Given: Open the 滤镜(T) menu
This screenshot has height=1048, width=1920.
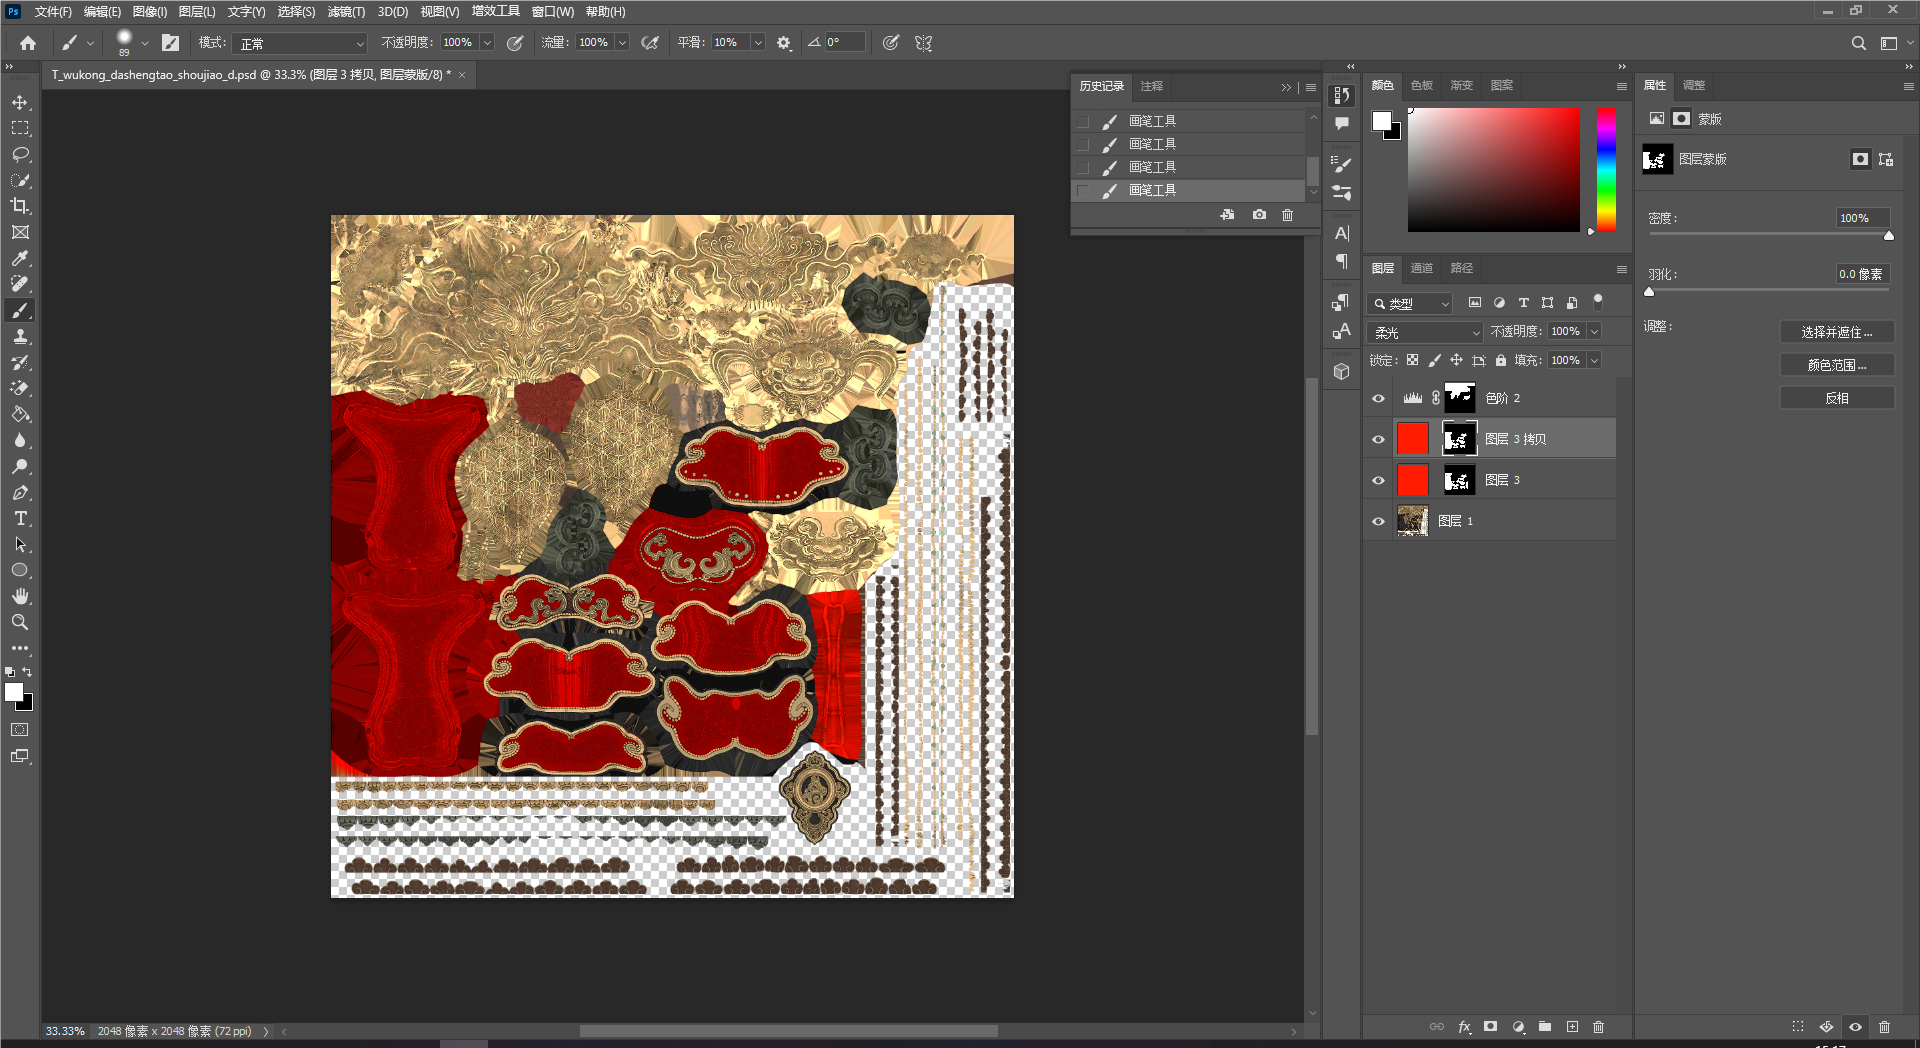Looking at the screenshot, I should 346,12.
